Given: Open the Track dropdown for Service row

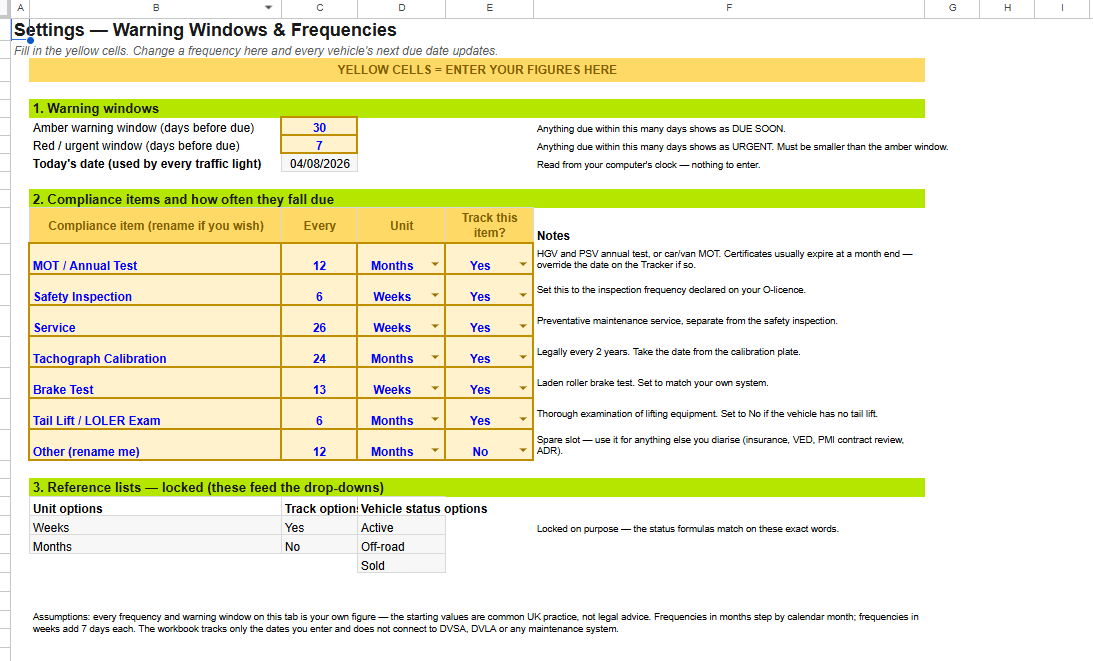Looking at the screenshot, I should [523, 327].
